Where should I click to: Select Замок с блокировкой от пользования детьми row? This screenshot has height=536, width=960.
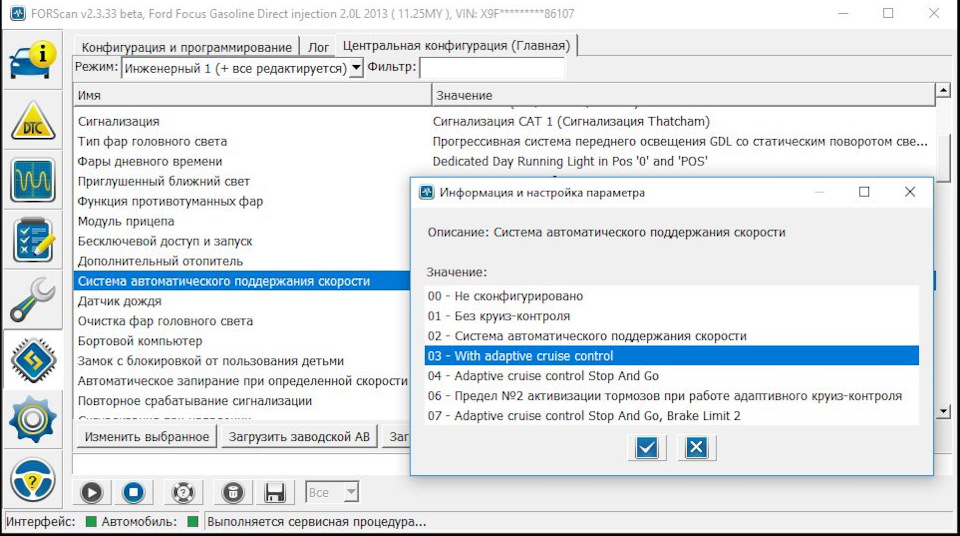tap(242, 361)
